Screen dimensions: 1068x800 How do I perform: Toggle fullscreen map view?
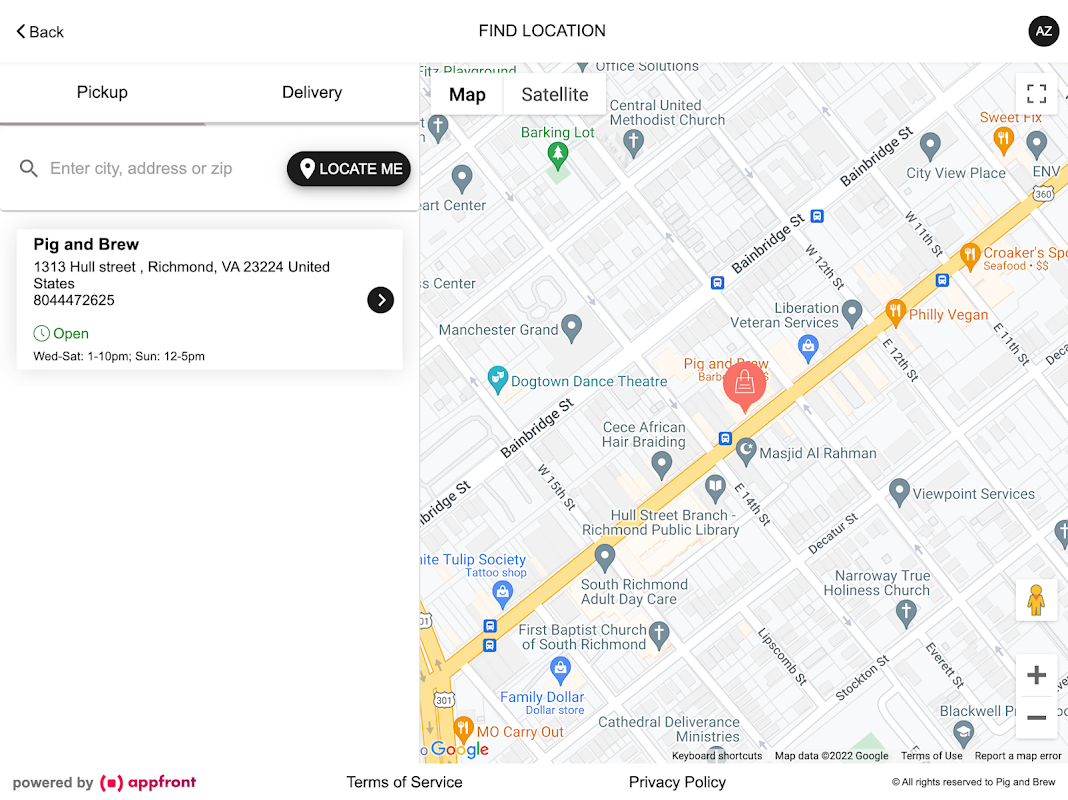(1036, 93)
